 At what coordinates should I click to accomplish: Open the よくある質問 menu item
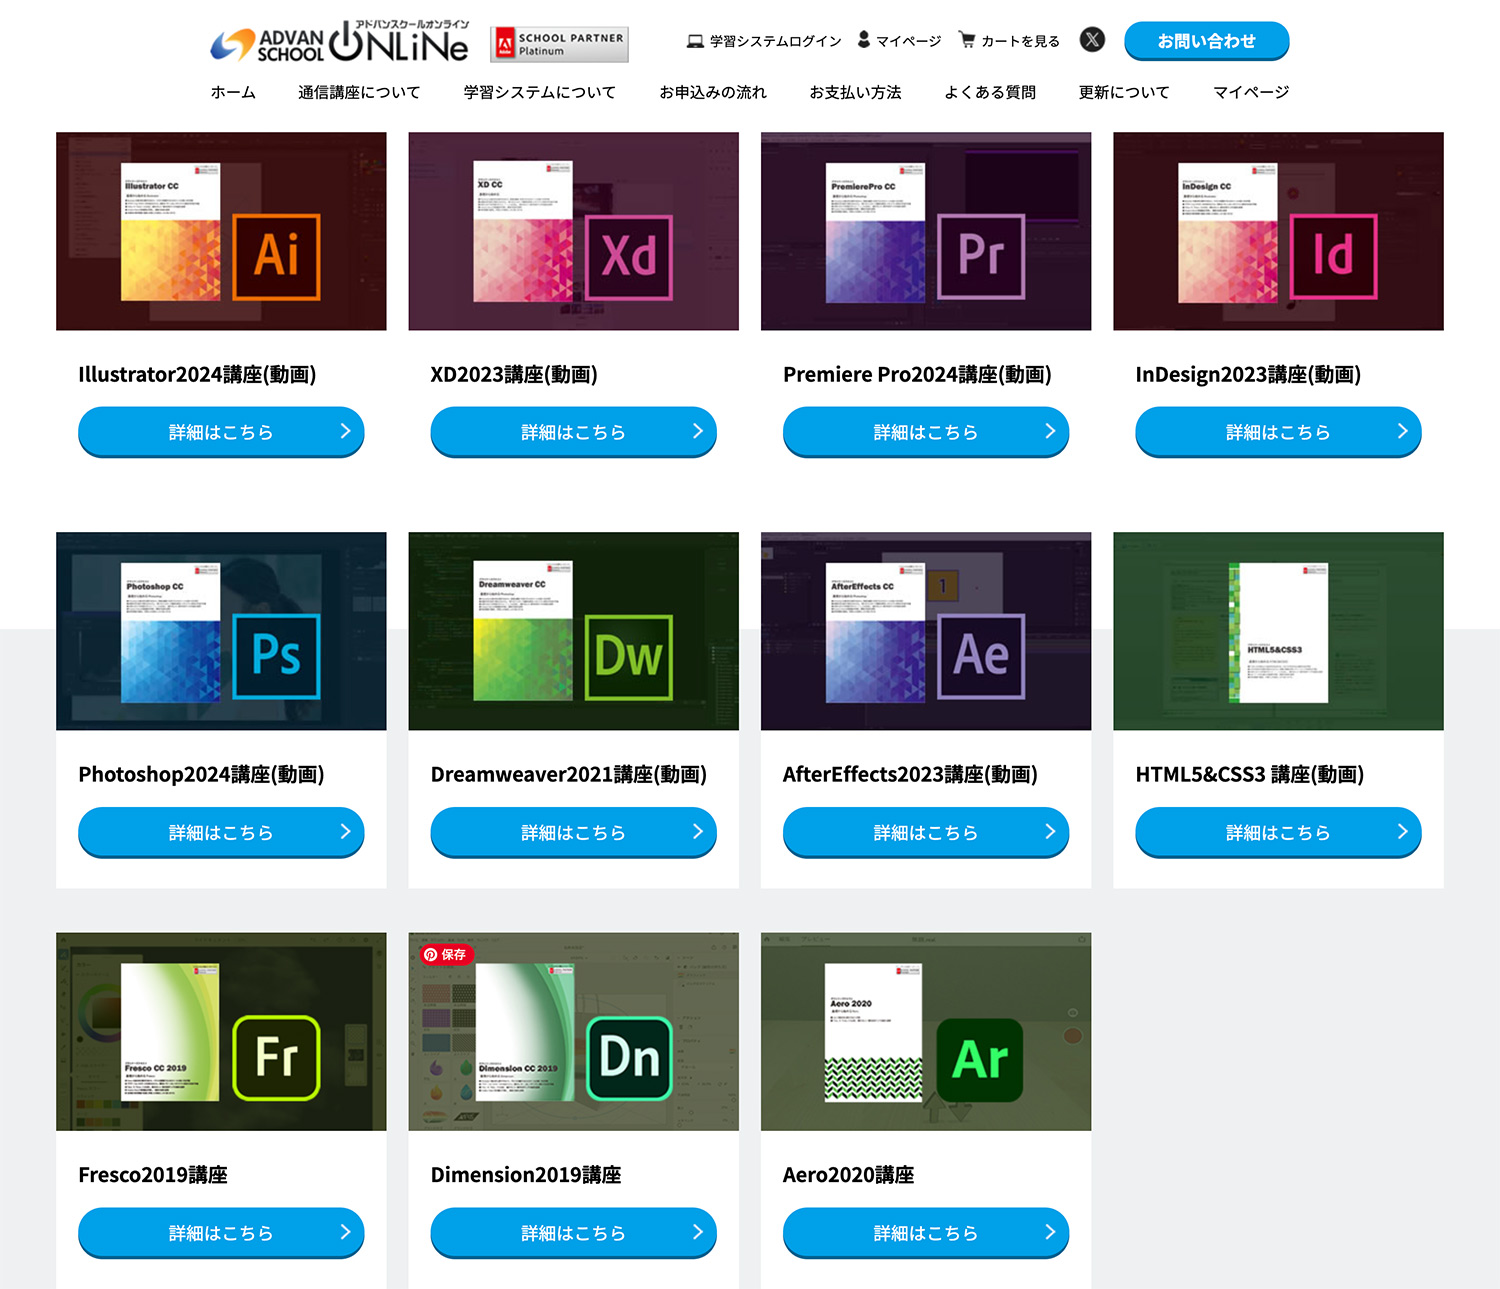(x=990, y=92)
